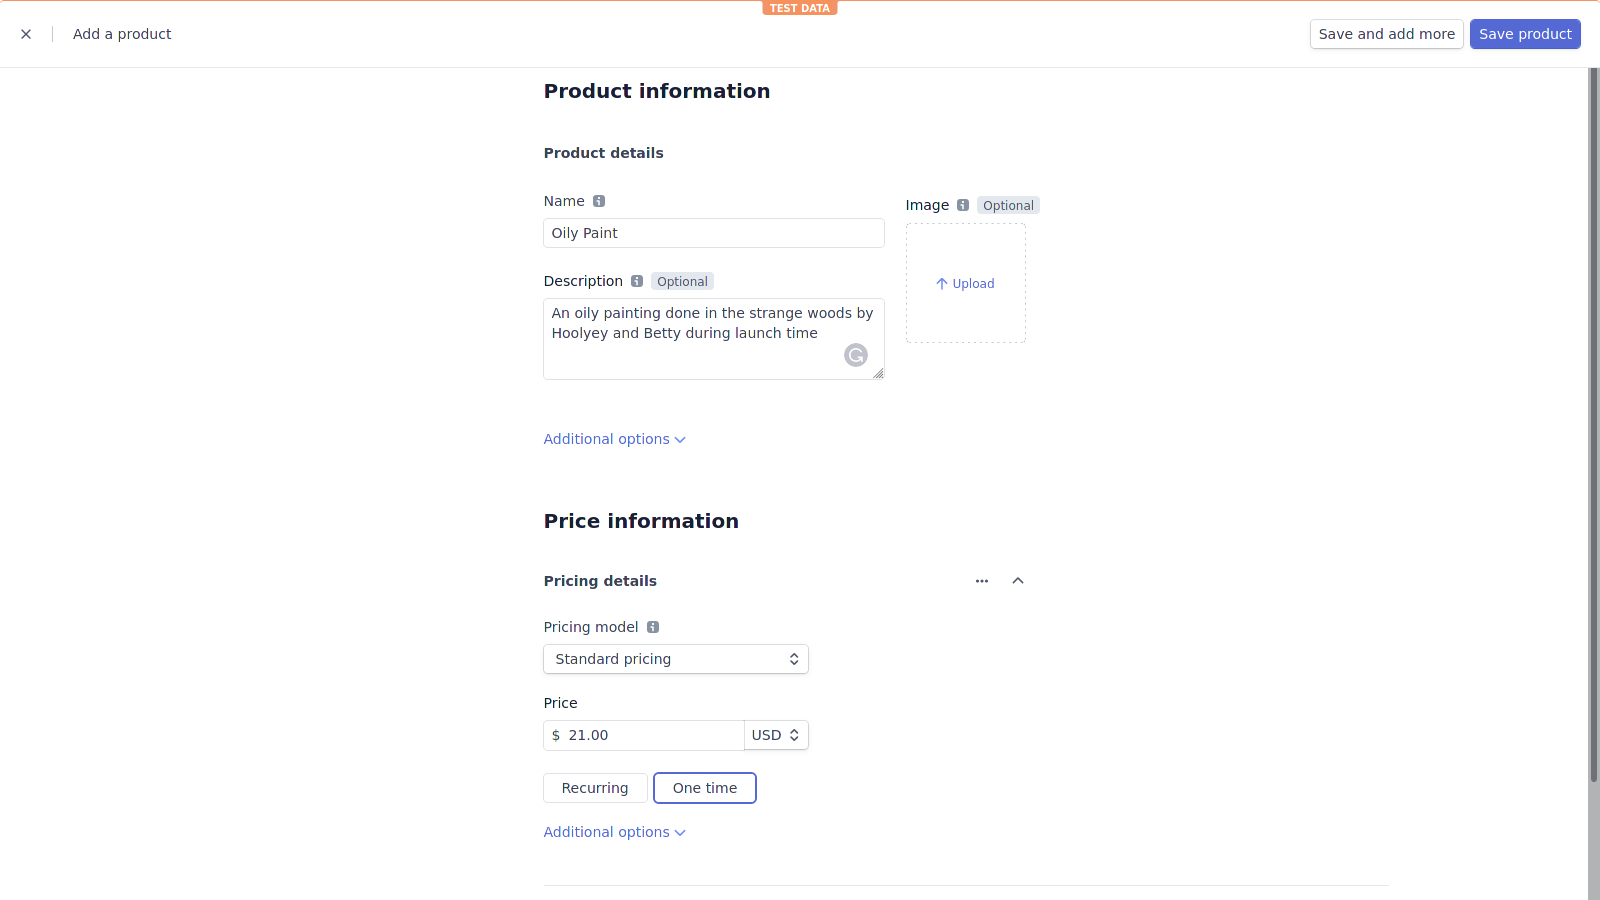Click the Description info icon
The width and height of the screenshot is (1600, 900).
point(637,281)
